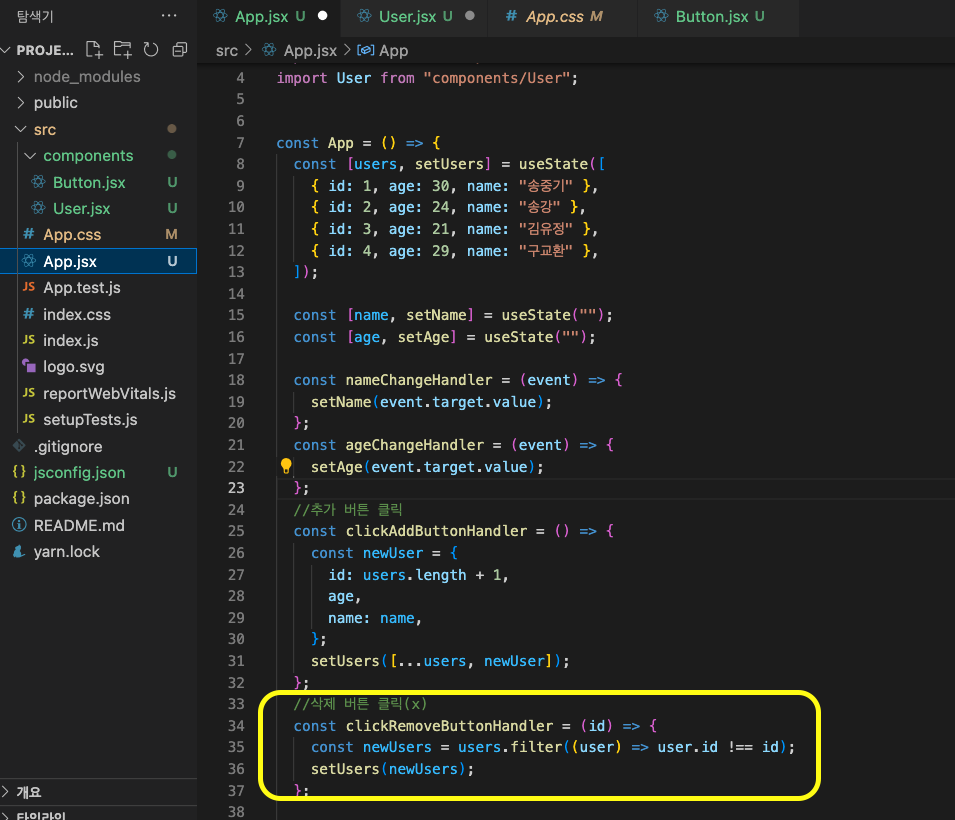Click the App.jsx breadcrumb segment
The image size is (955, 820).
310,51
